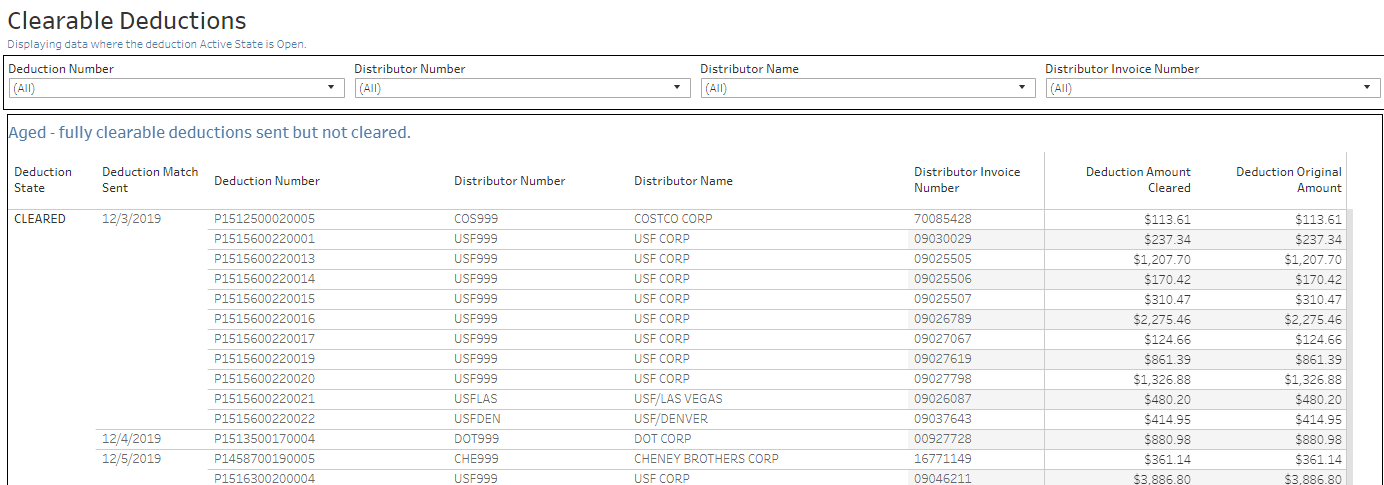The height and width of the screenshot is (485, 1384).
Task: Click the vertical scrollbar on table's right edge
Action: tap(1349, 340)
